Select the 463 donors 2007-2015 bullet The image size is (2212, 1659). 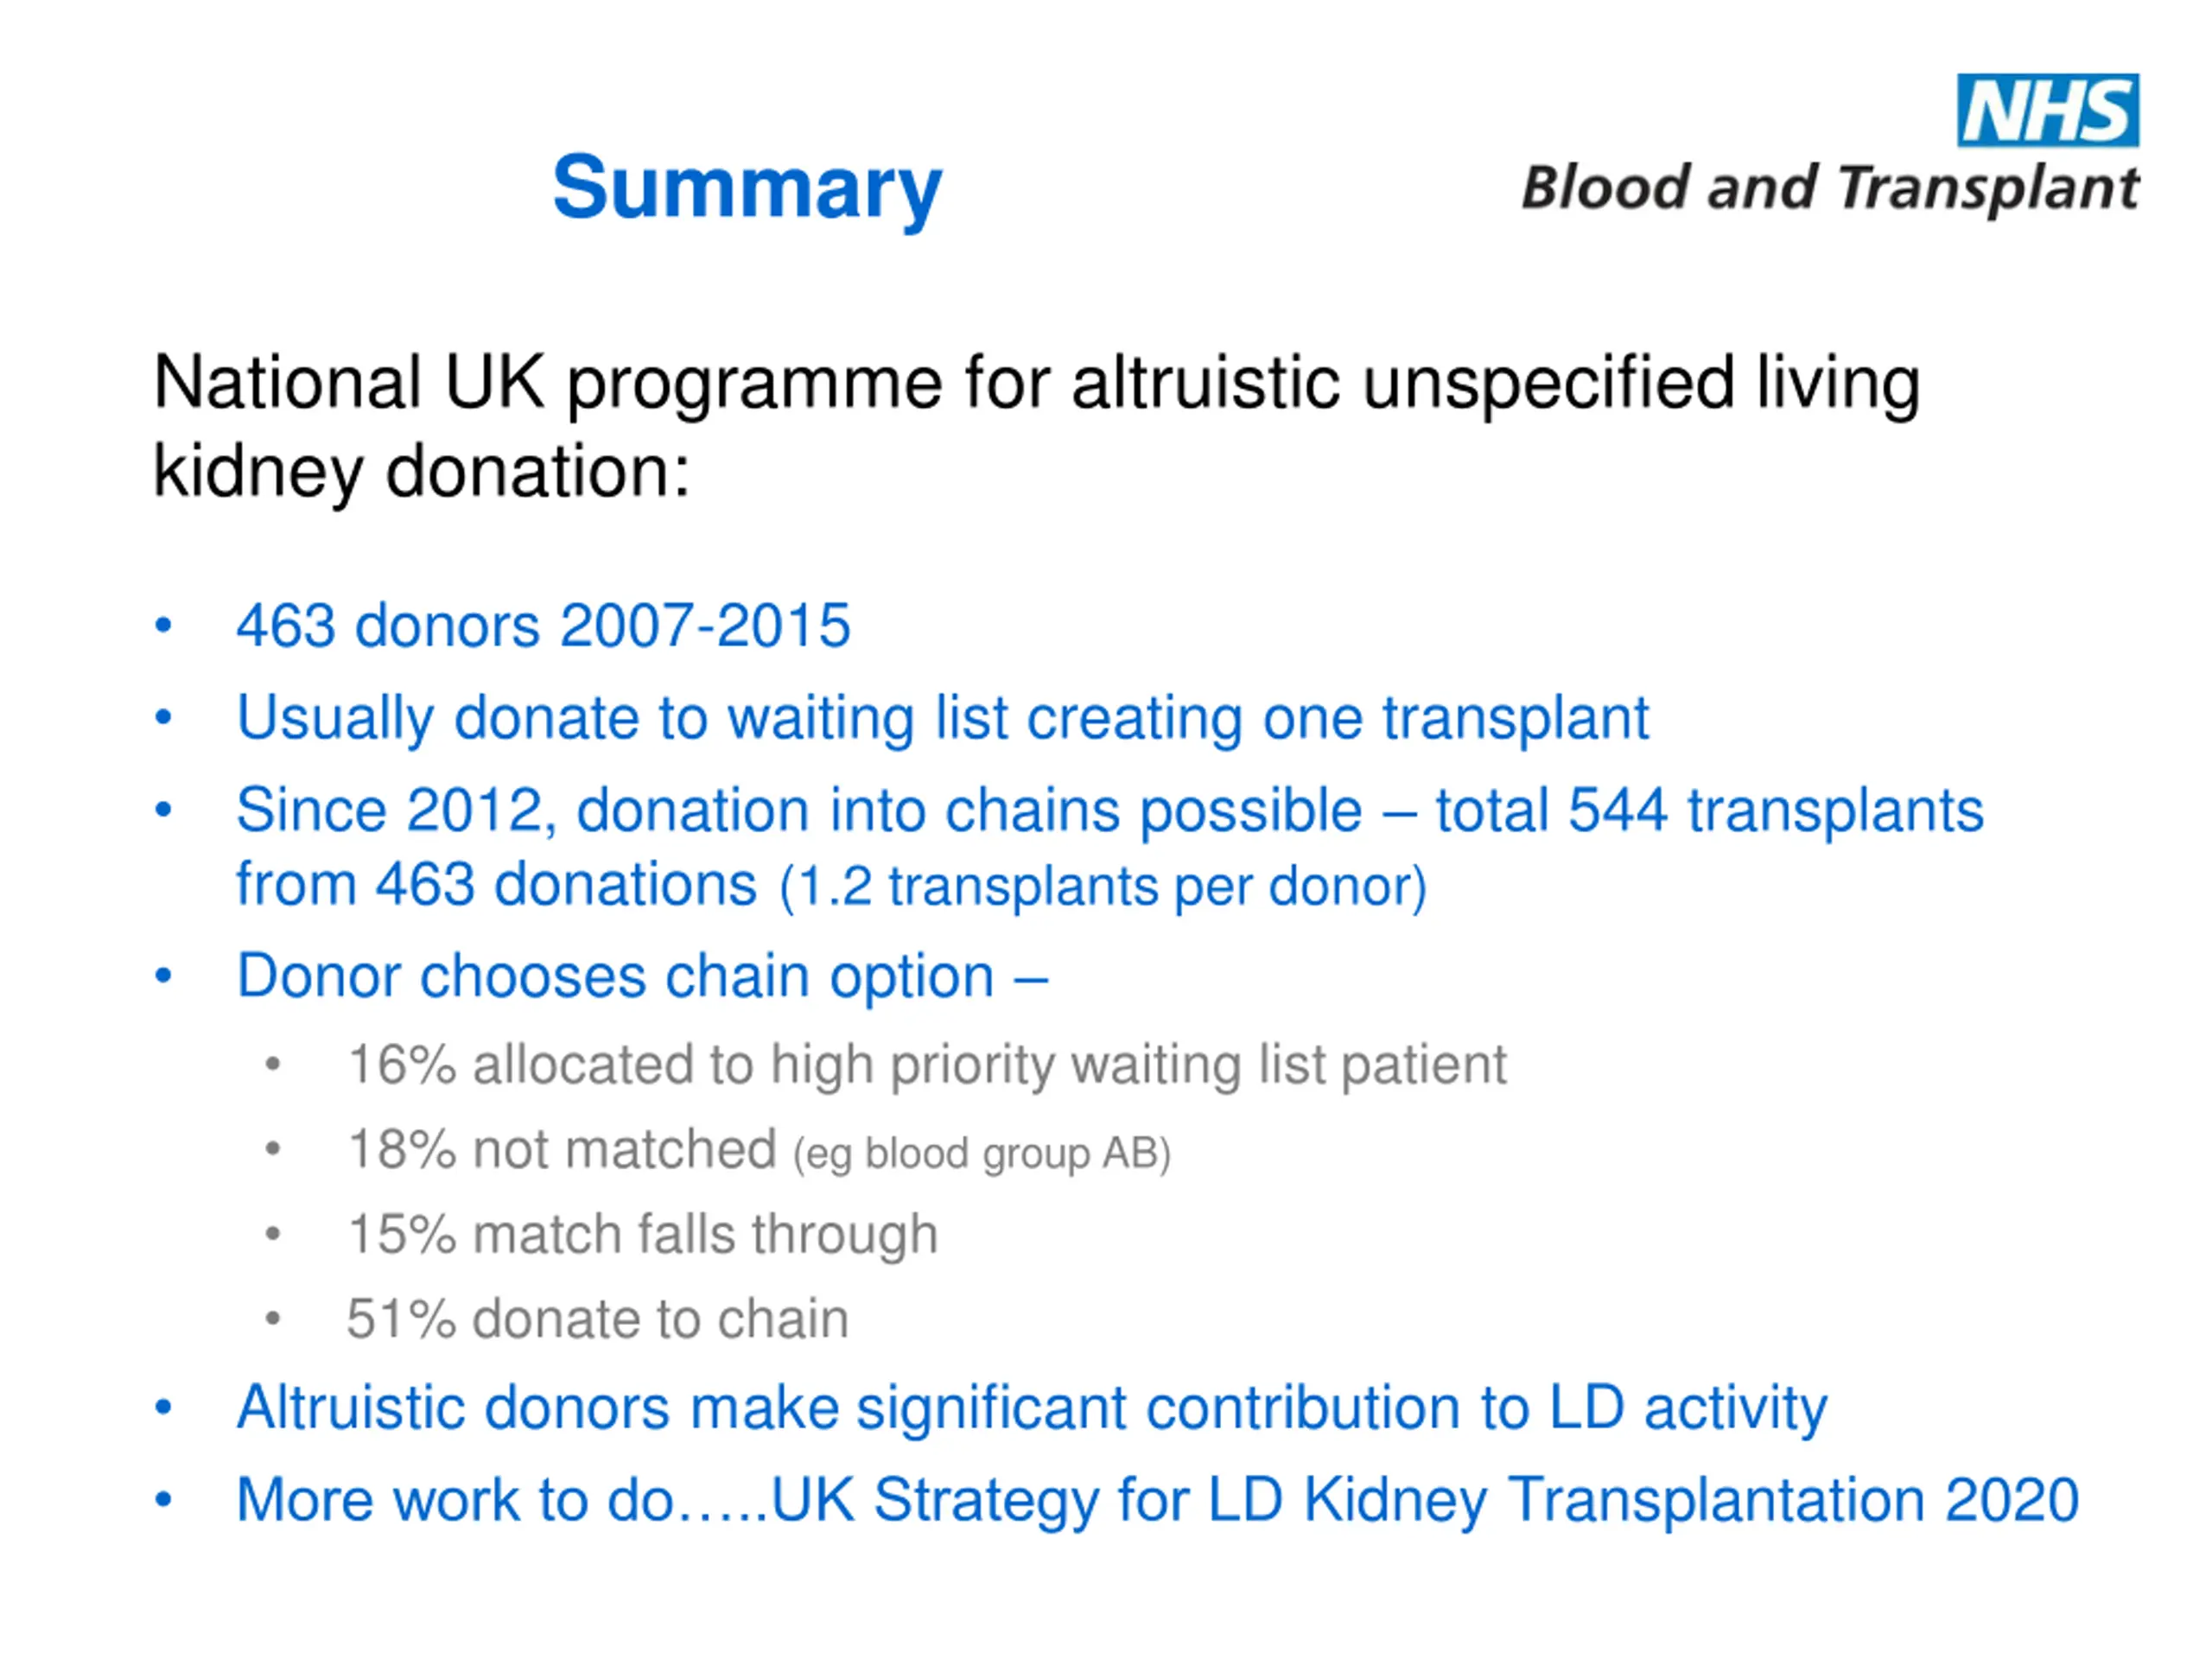543,626
